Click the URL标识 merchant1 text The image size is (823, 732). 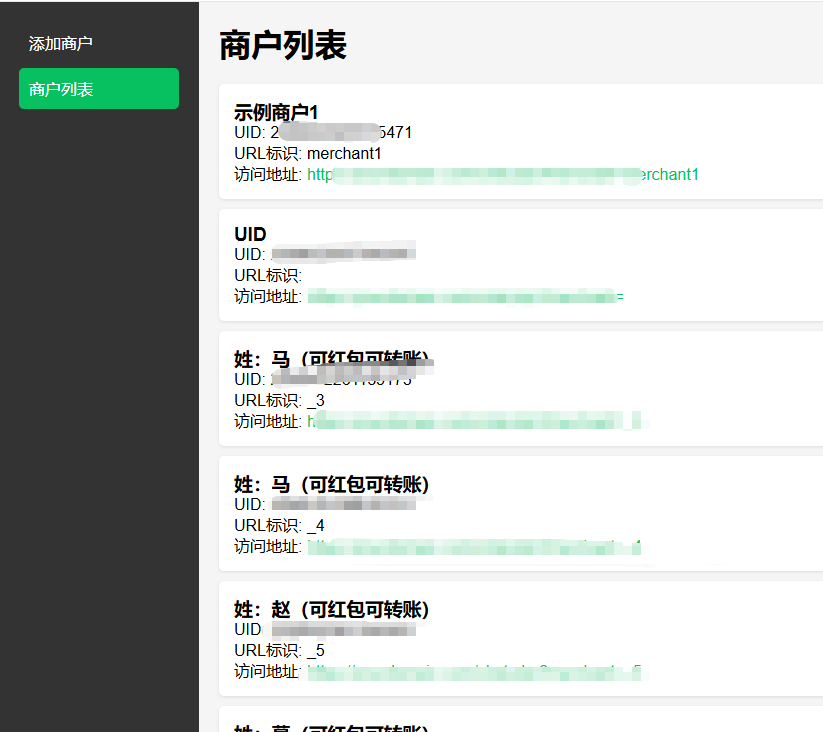[x=308, y=153]
